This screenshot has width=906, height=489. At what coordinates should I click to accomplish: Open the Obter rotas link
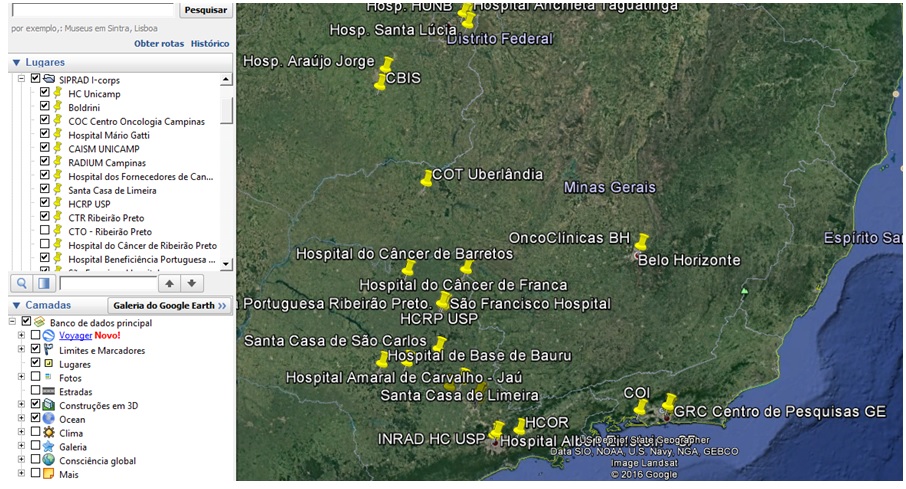pos(159,43)
